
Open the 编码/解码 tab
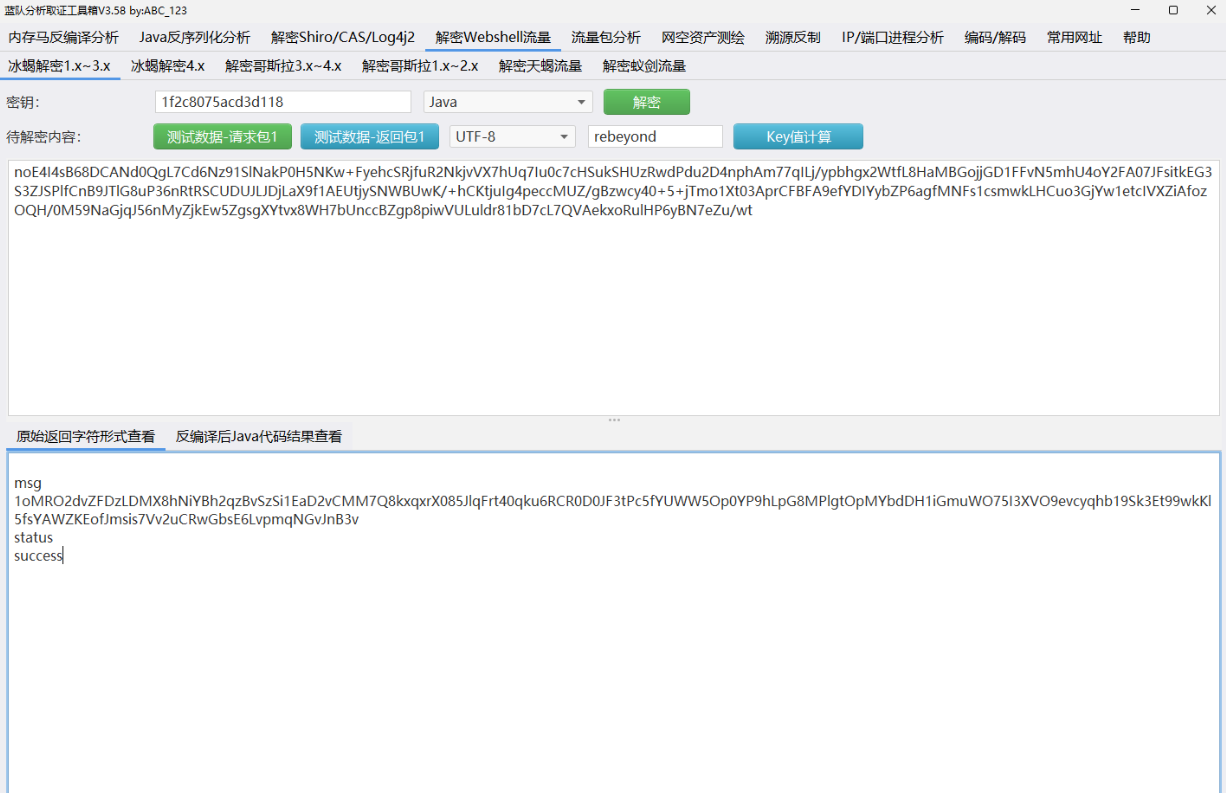995,37
